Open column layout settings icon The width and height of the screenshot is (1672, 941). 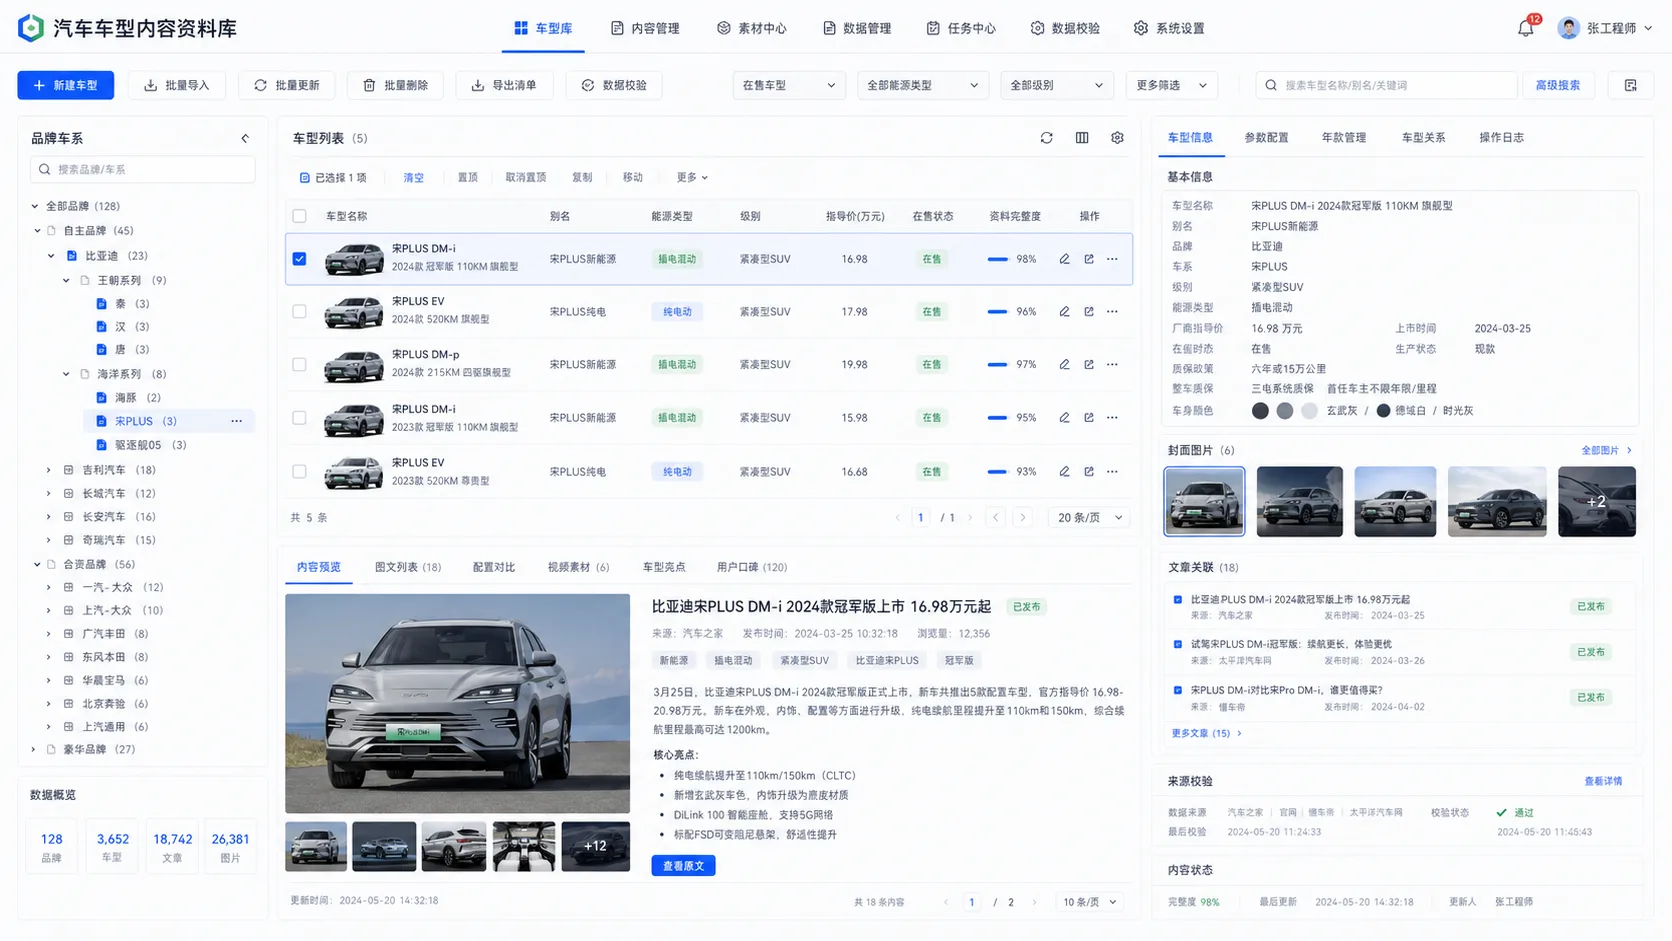(x=1082, y=138)
